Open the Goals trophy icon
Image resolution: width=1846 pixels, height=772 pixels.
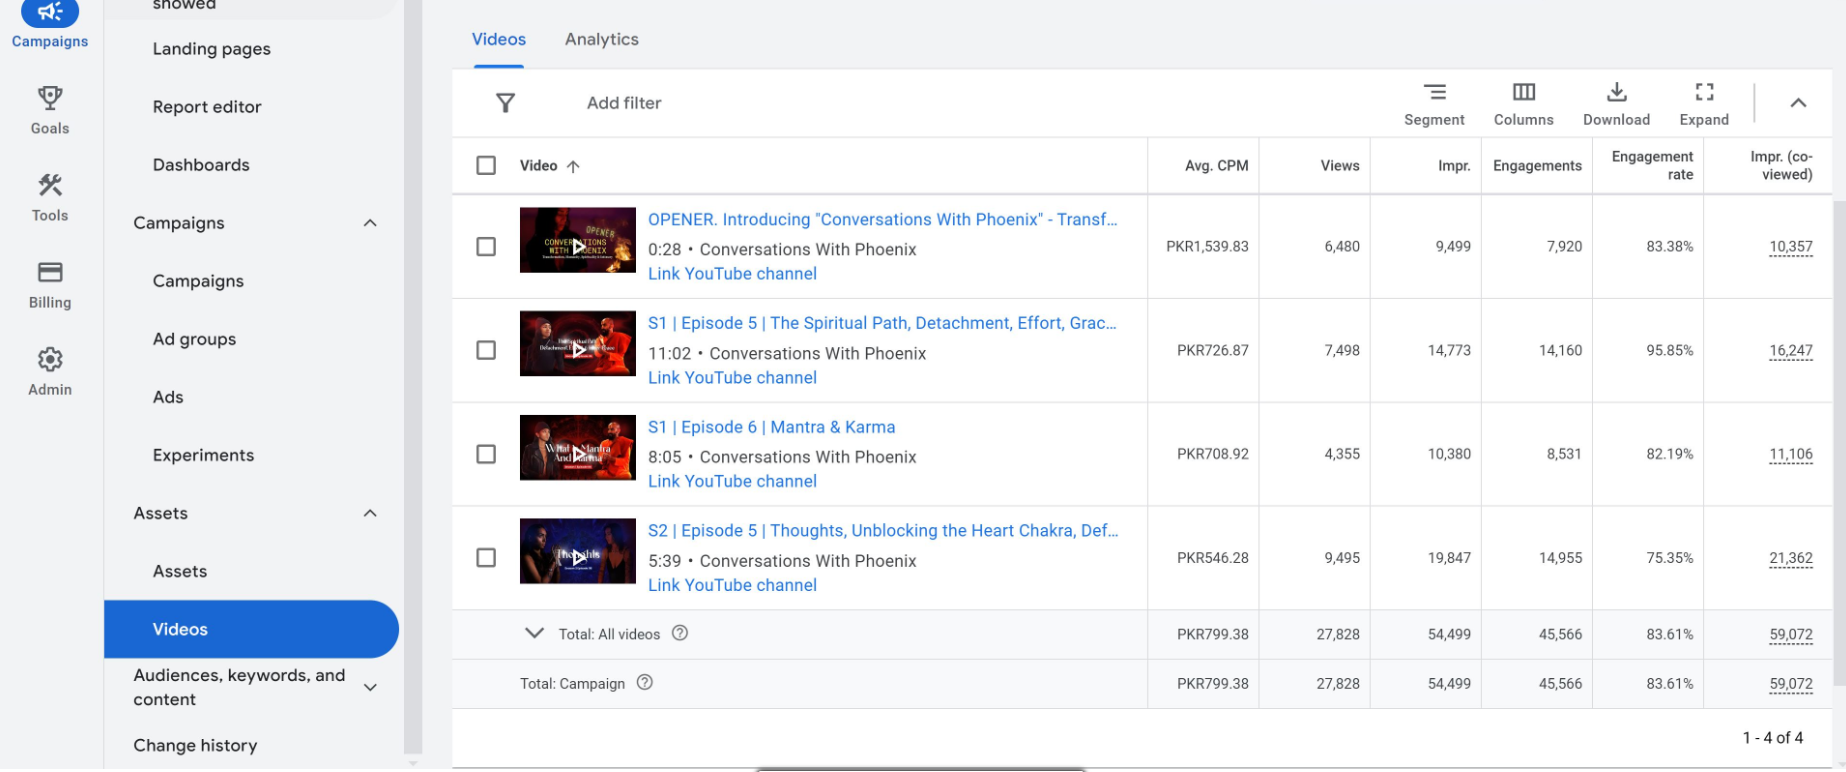click(x=50, y=99)
